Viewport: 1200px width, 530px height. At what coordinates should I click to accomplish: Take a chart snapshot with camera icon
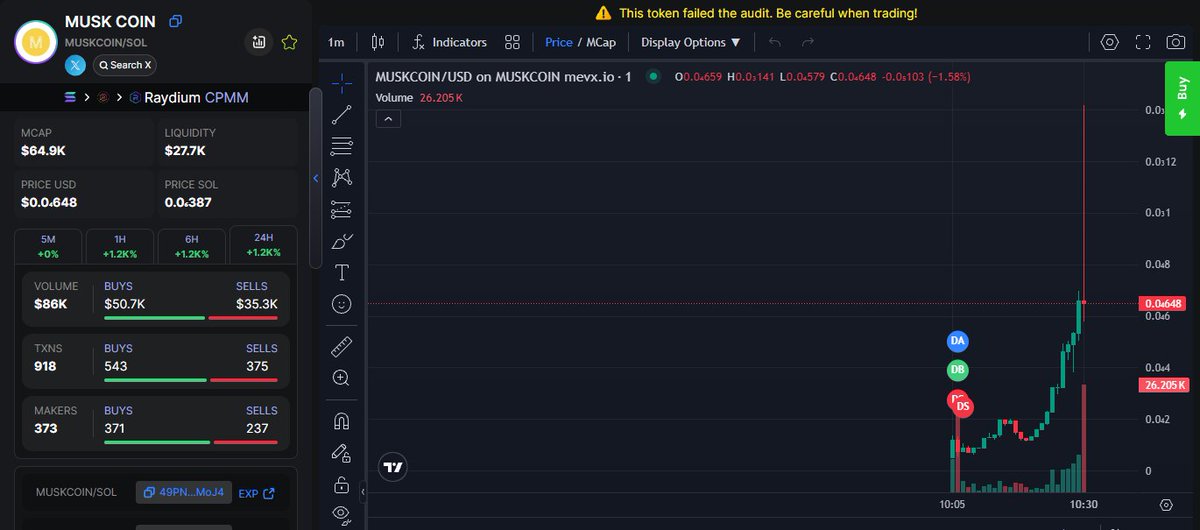(1177, 42)
